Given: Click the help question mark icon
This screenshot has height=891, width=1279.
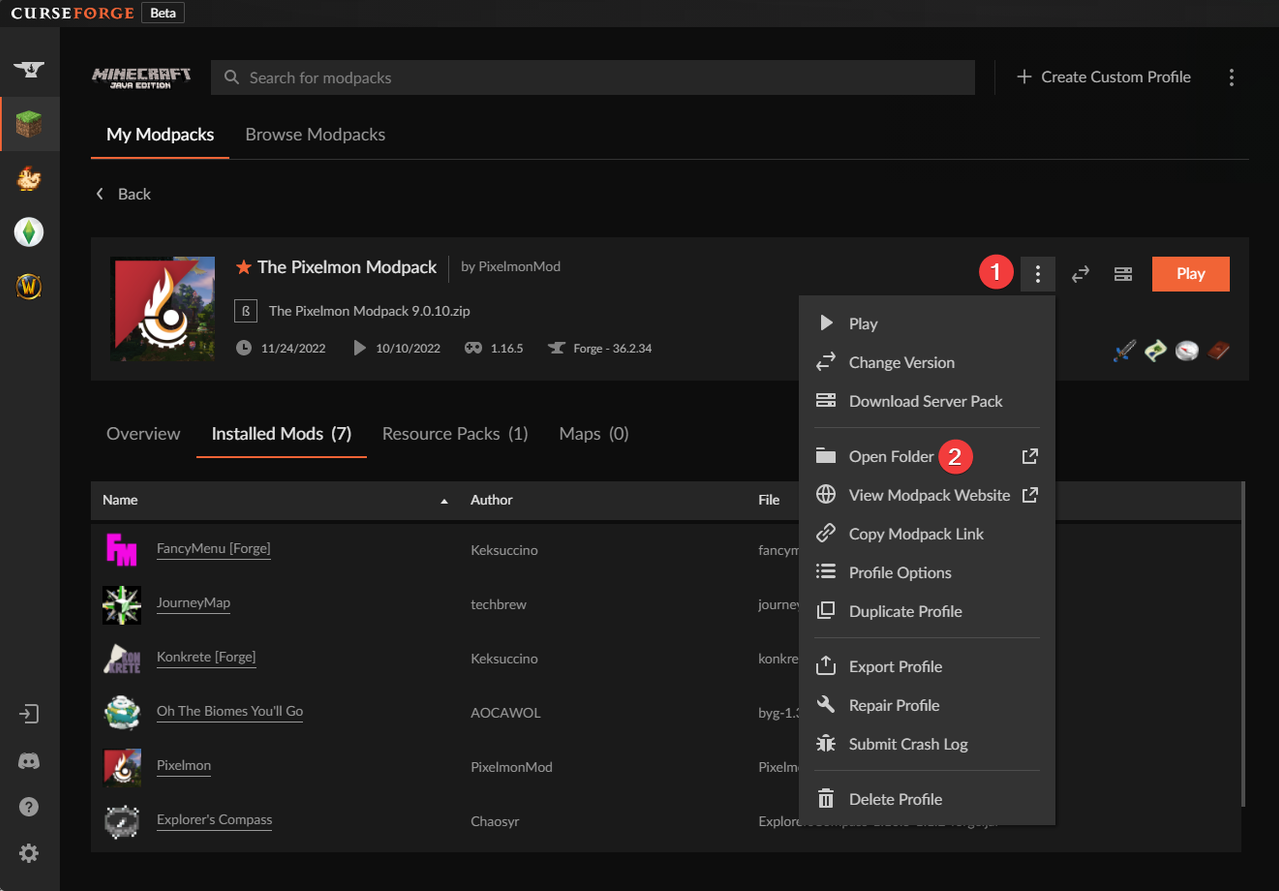Looking at the screenshot, I should 29,807.
